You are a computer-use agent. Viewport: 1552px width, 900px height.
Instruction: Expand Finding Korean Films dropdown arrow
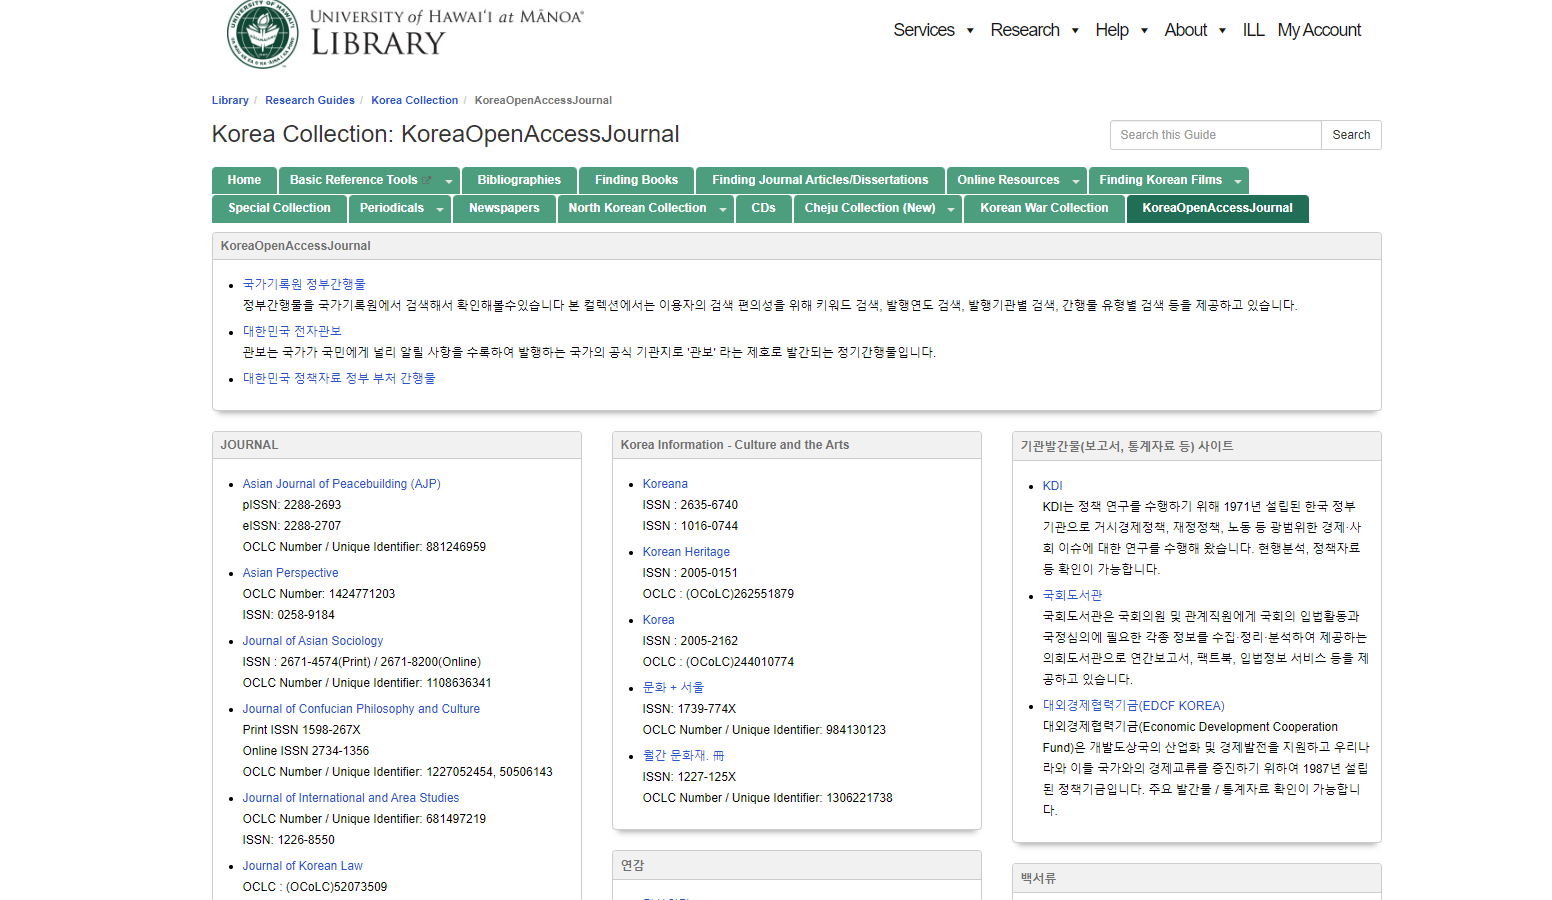tap(1238, 181)
